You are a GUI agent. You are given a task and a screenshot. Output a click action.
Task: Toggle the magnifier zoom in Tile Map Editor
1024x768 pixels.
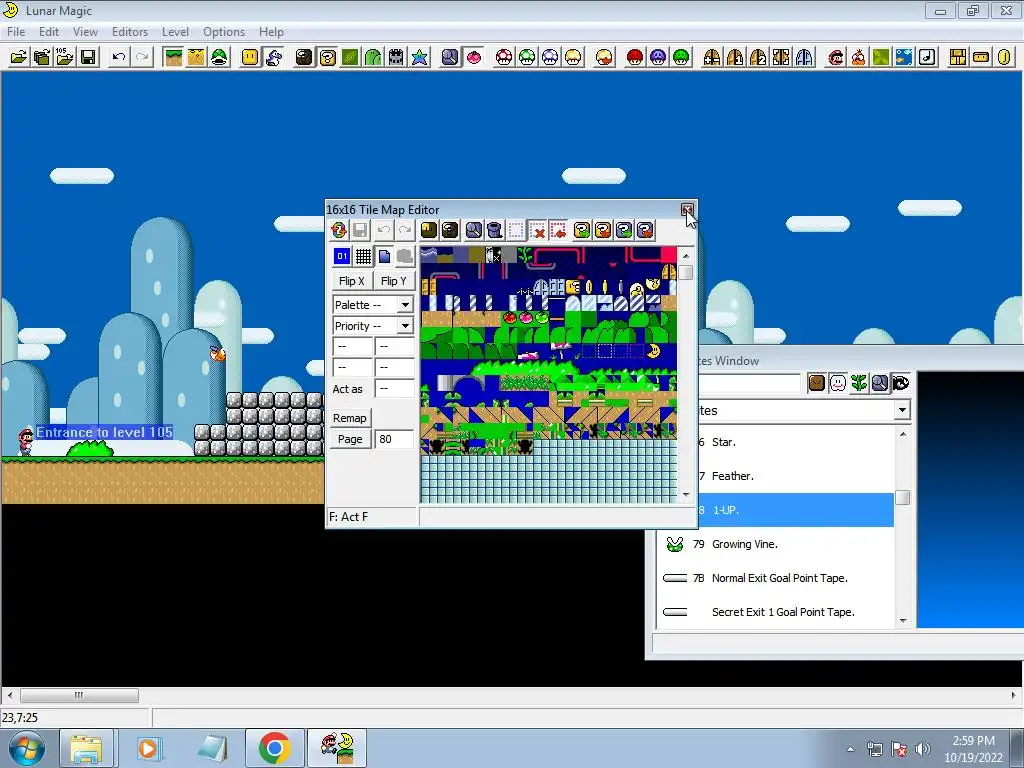point(473,230)
